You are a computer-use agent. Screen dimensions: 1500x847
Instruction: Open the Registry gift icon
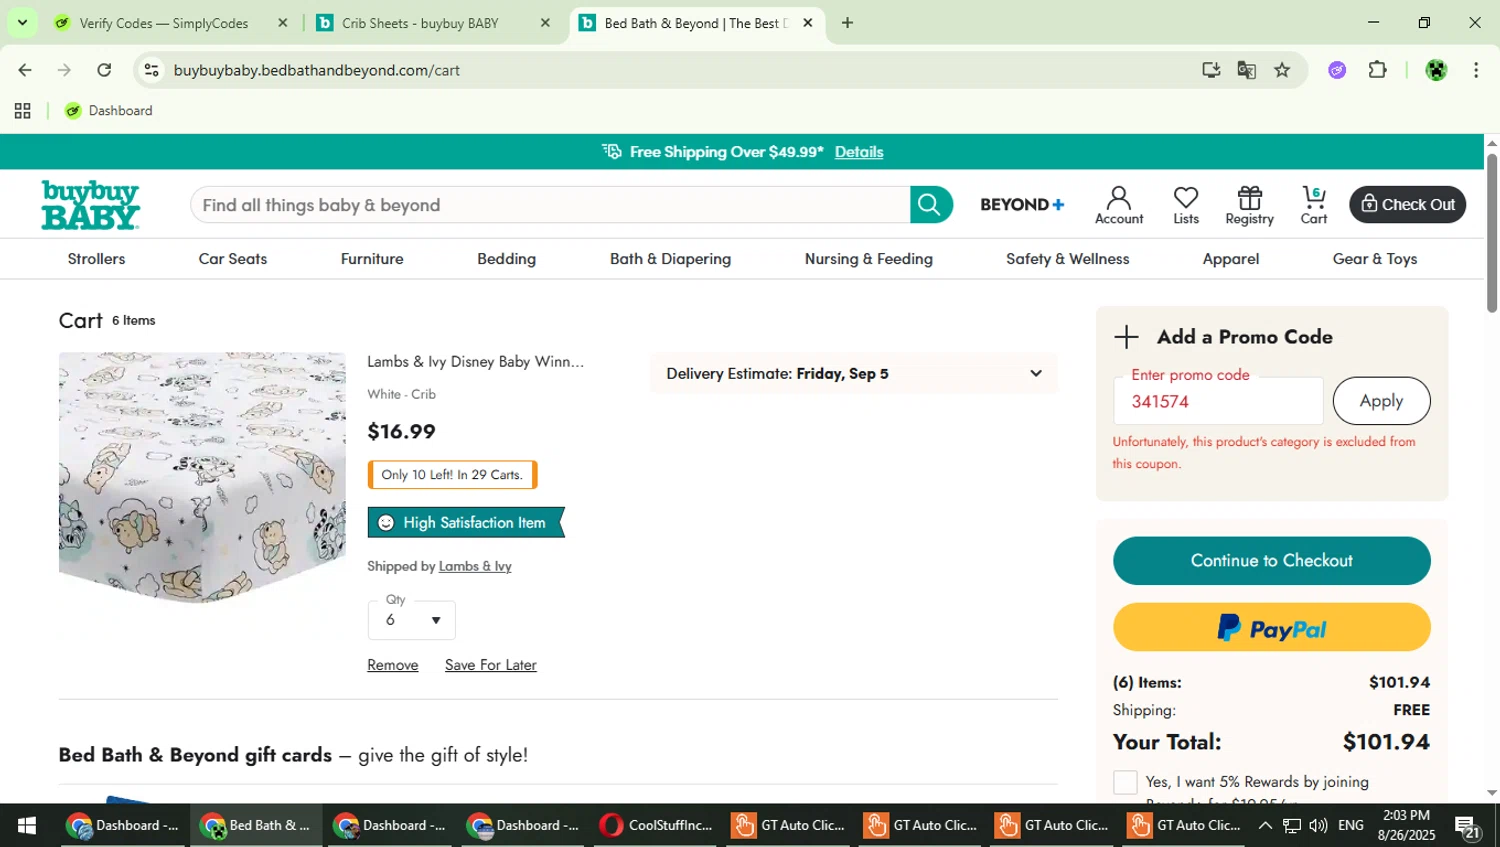pyautogui.click(x=1249, y=205)
